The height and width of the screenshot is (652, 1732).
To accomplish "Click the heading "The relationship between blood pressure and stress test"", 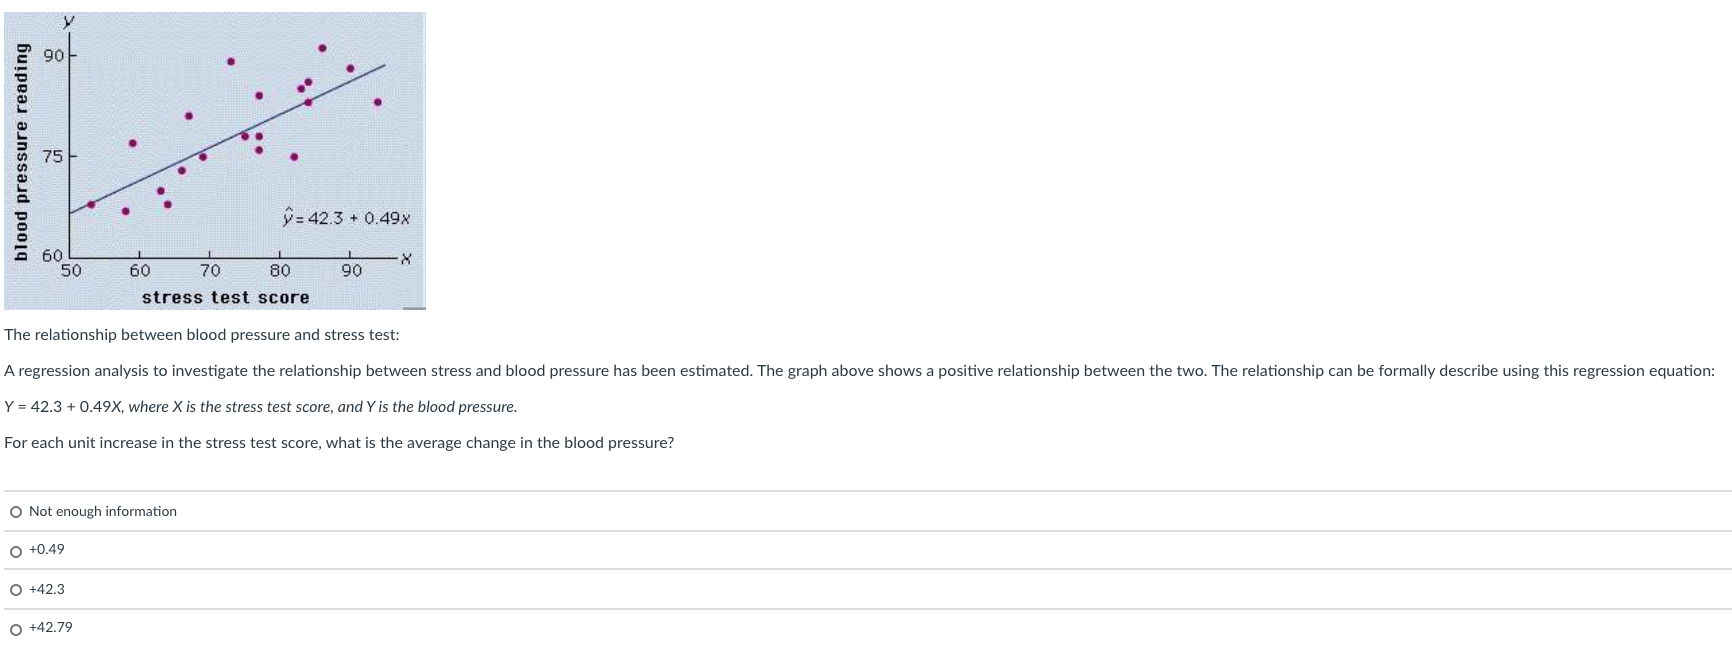I will click(202, 335).
